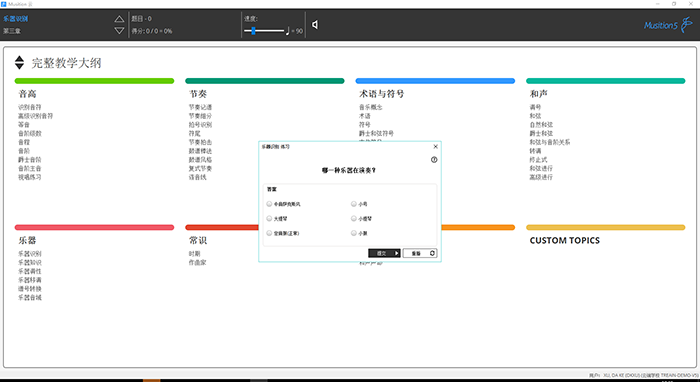Open the 自然和弦 topic
Viewport: 700px width, 382px height.
coord(541,125)
